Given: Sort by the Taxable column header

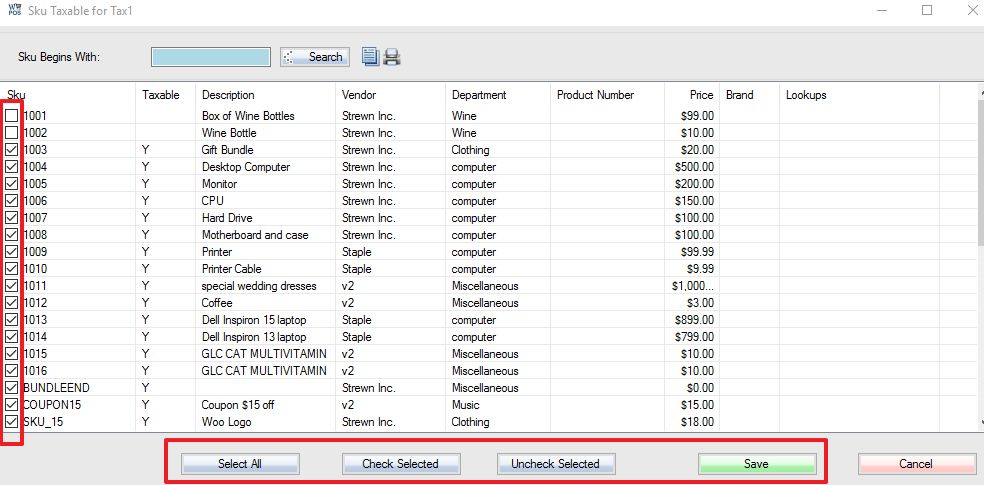Looking at the screenshot, I should click(166, 95).
